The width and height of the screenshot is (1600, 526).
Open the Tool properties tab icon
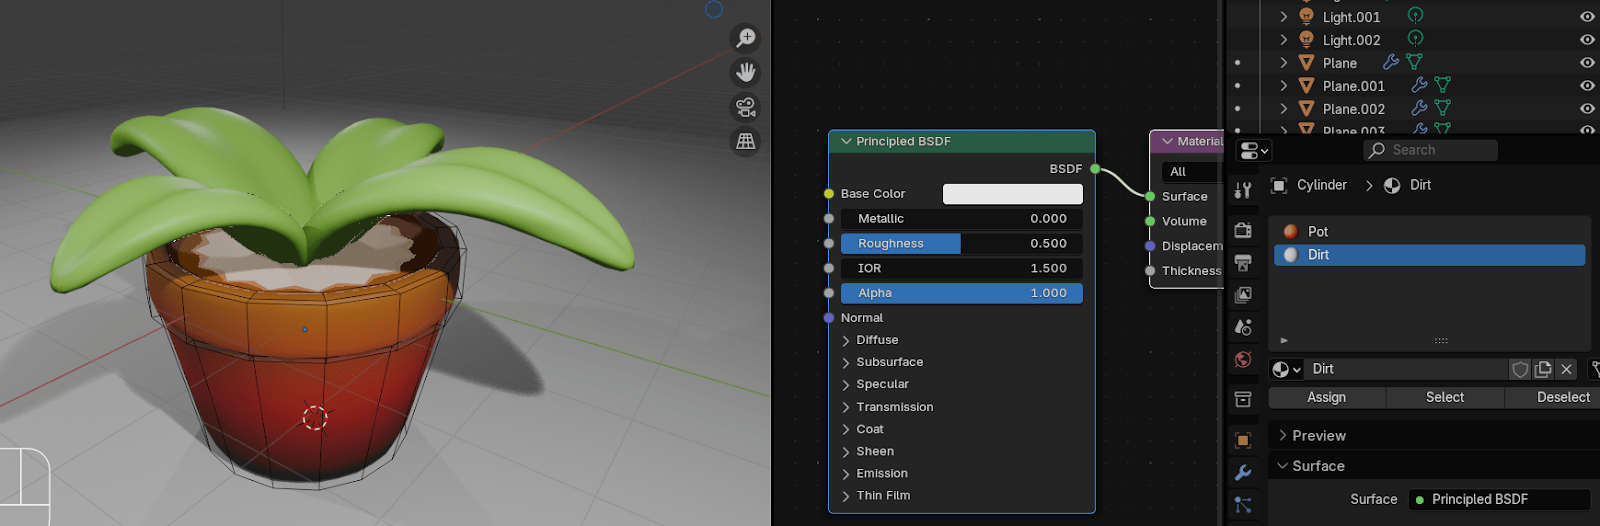click(1243, 190)
